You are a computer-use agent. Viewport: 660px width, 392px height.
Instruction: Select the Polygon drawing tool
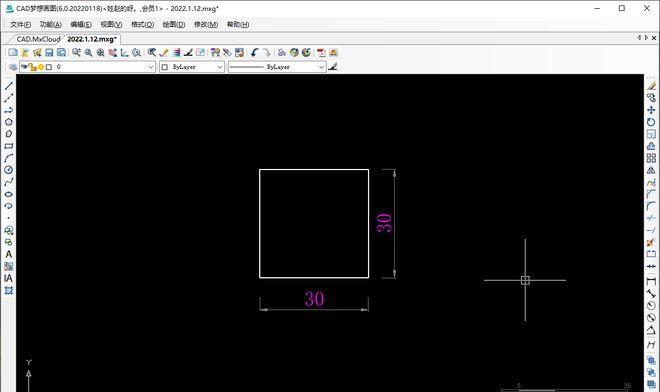click(8, 122)
